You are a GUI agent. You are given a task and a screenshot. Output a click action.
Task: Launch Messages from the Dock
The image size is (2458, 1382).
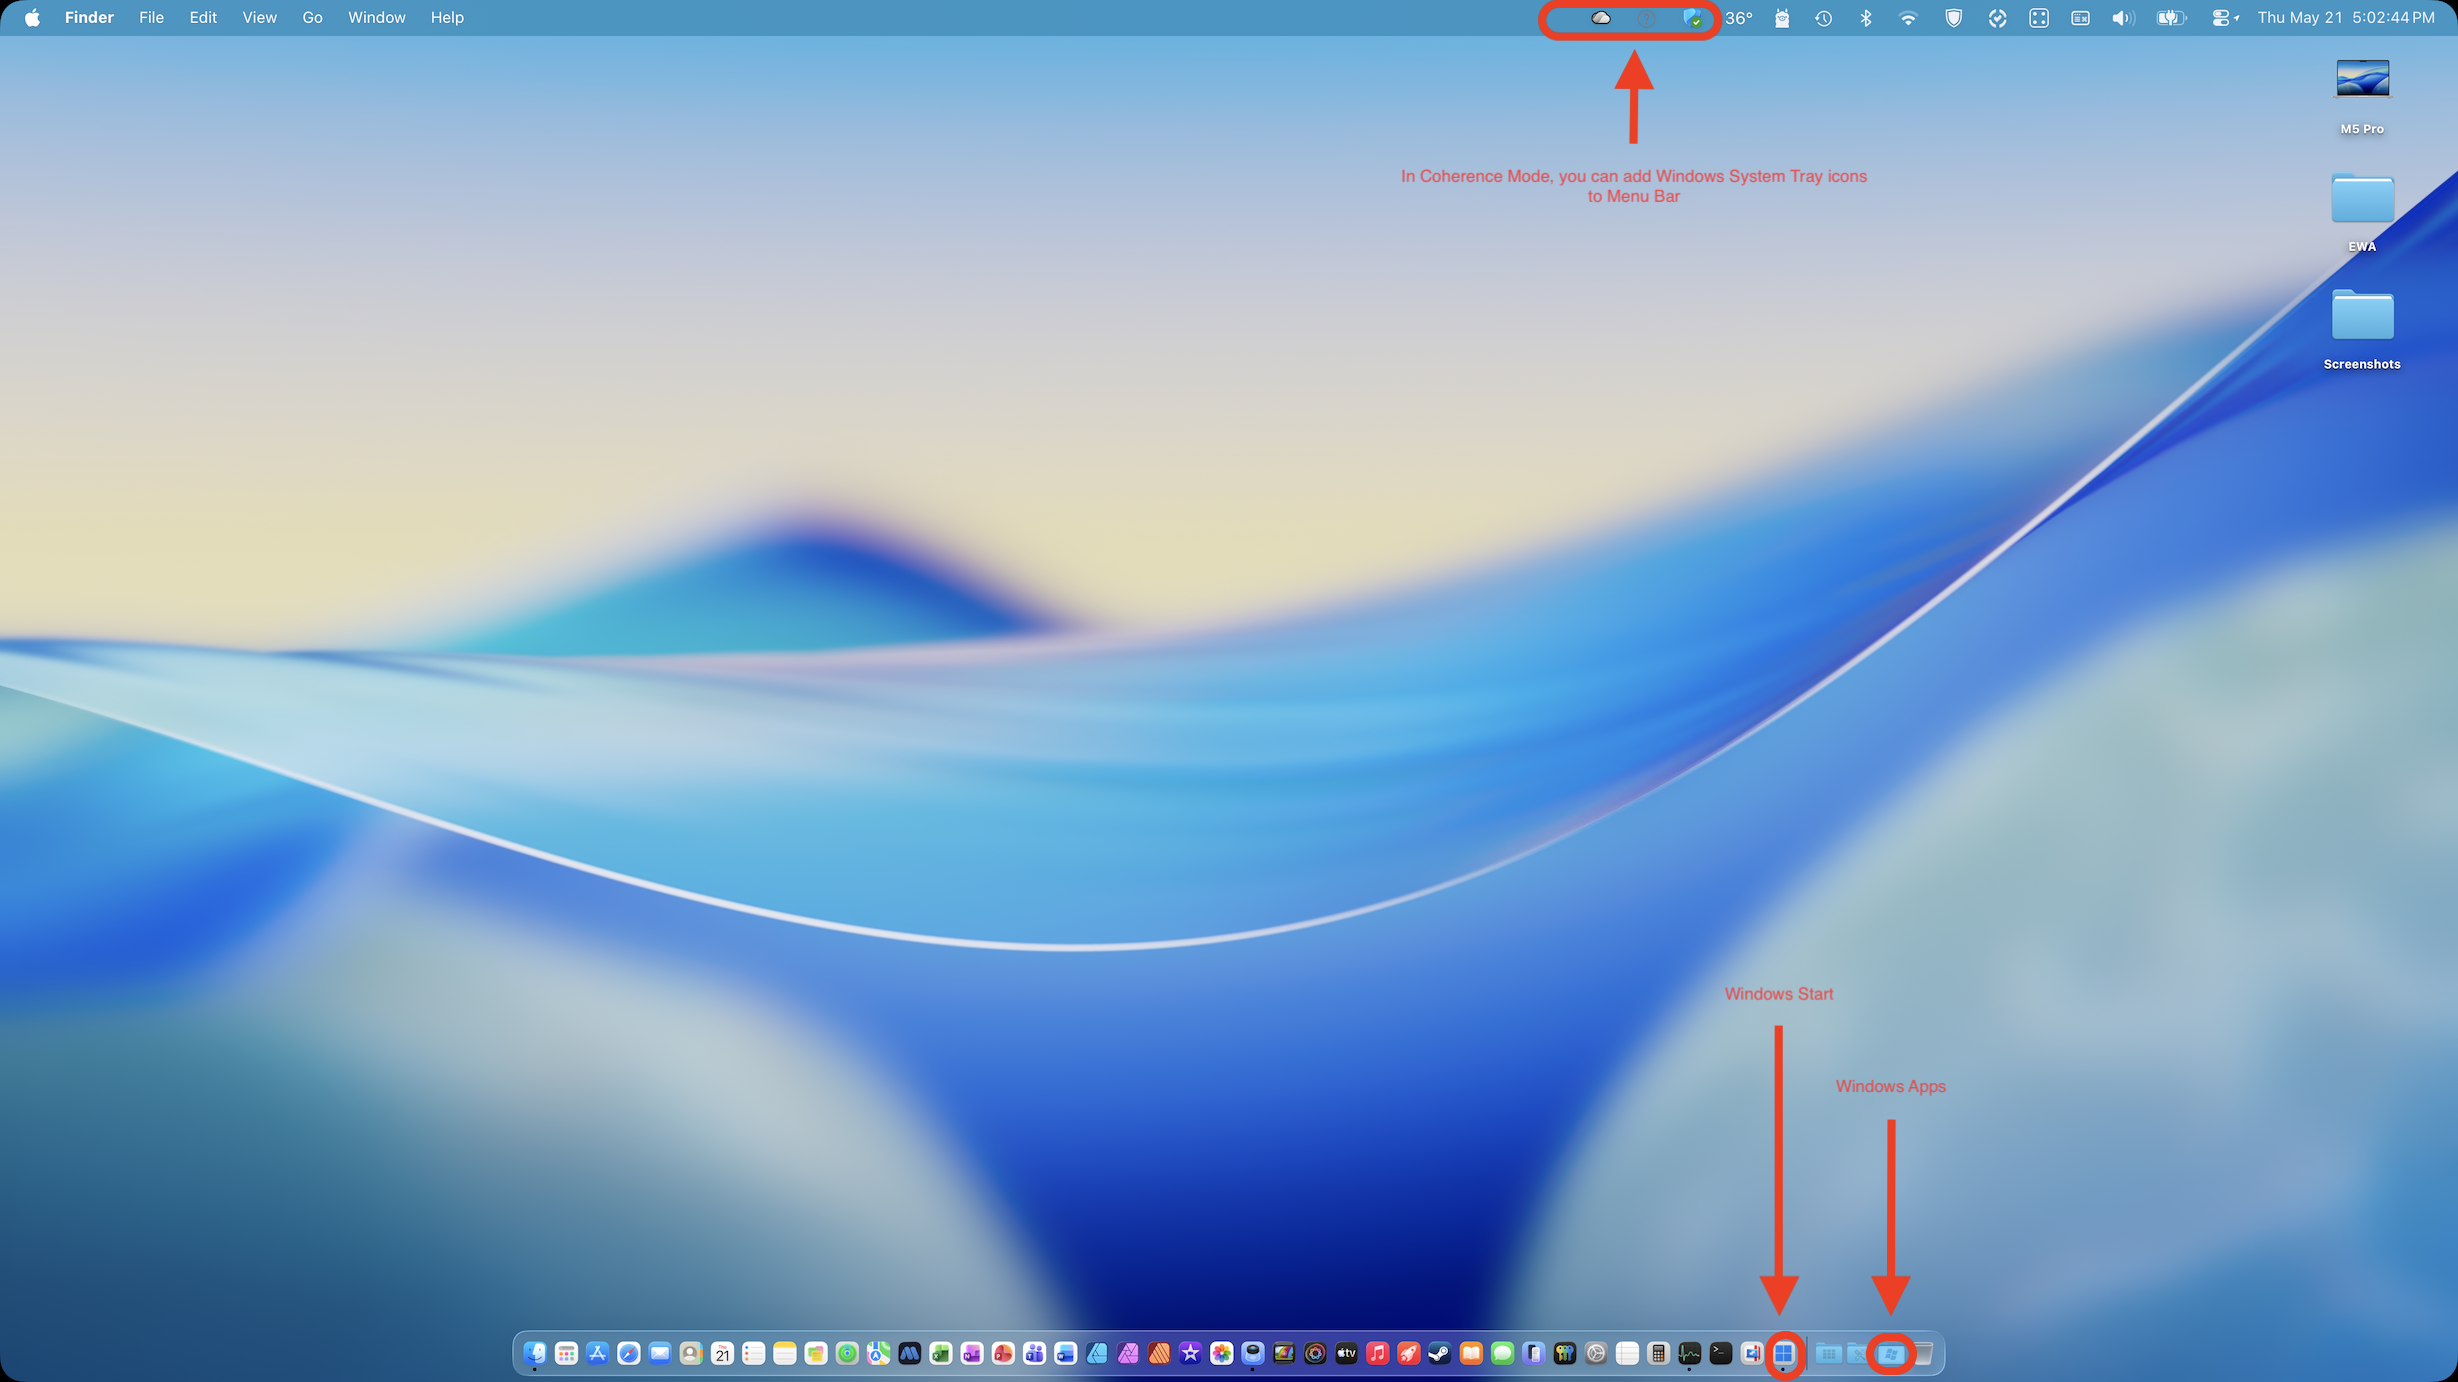point(1502,1353)
